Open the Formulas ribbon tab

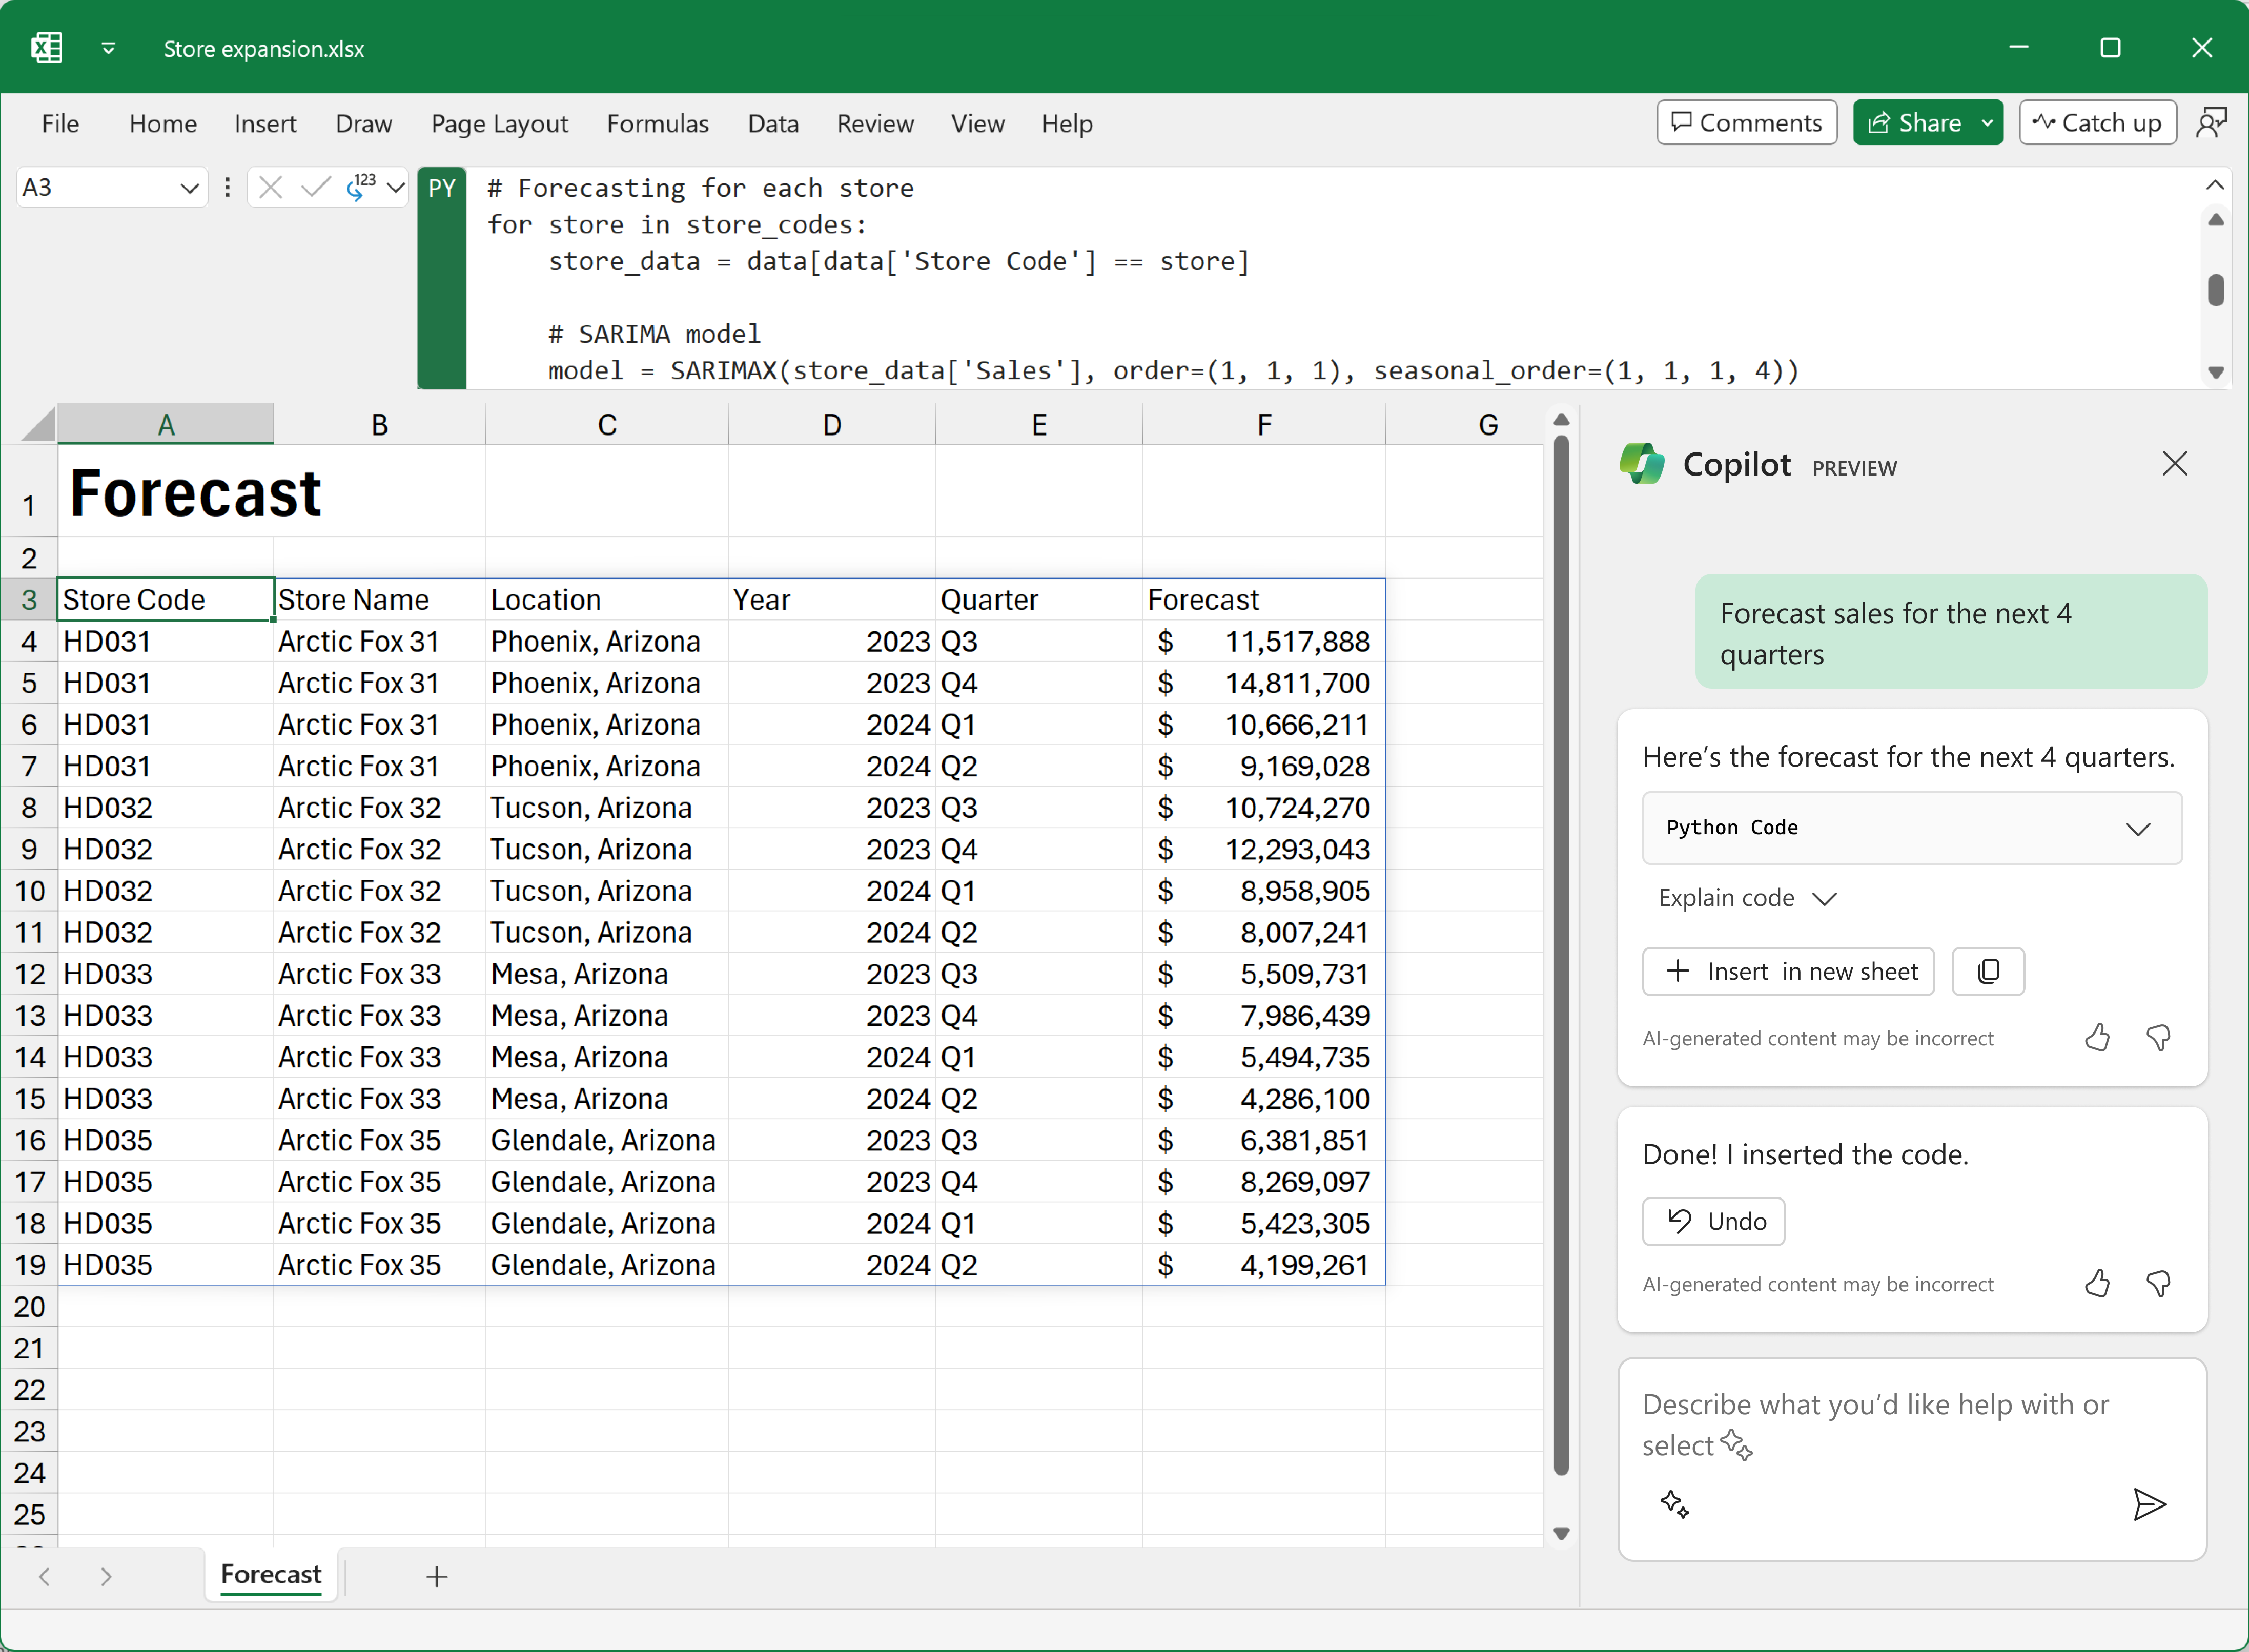pos(657,124)
